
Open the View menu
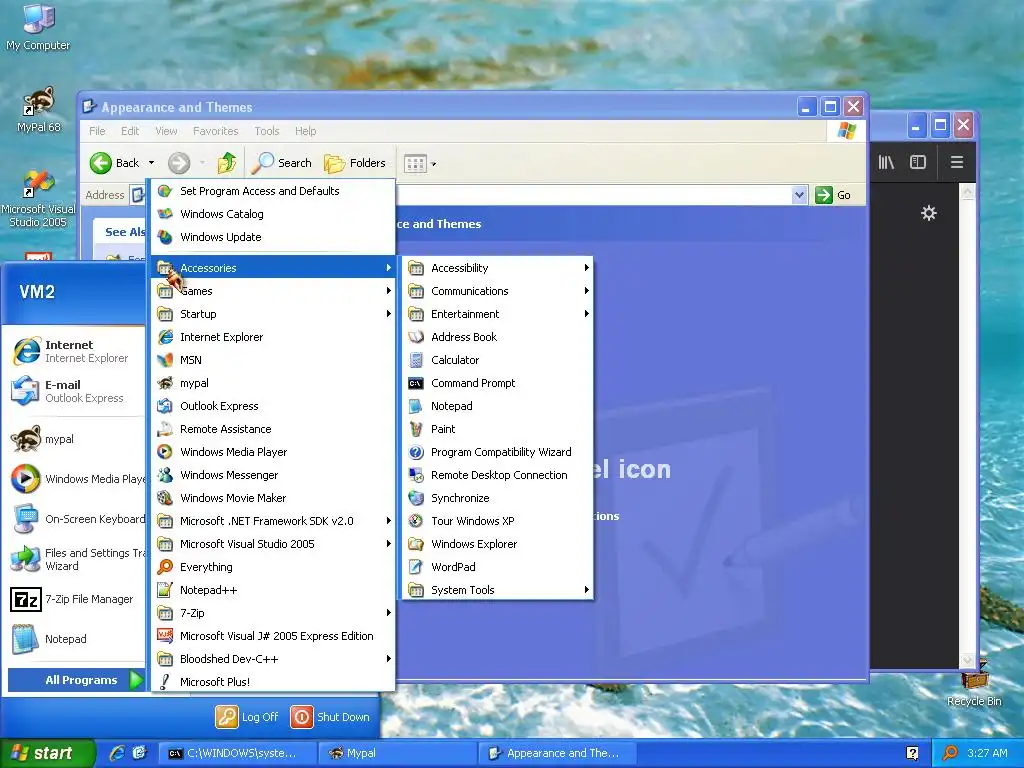[166, 131]
